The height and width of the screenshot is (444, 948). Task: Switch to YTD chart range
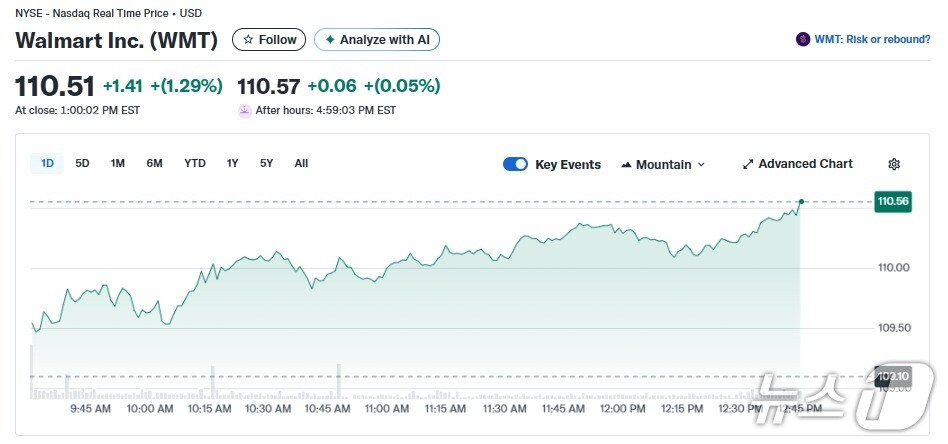195,163
